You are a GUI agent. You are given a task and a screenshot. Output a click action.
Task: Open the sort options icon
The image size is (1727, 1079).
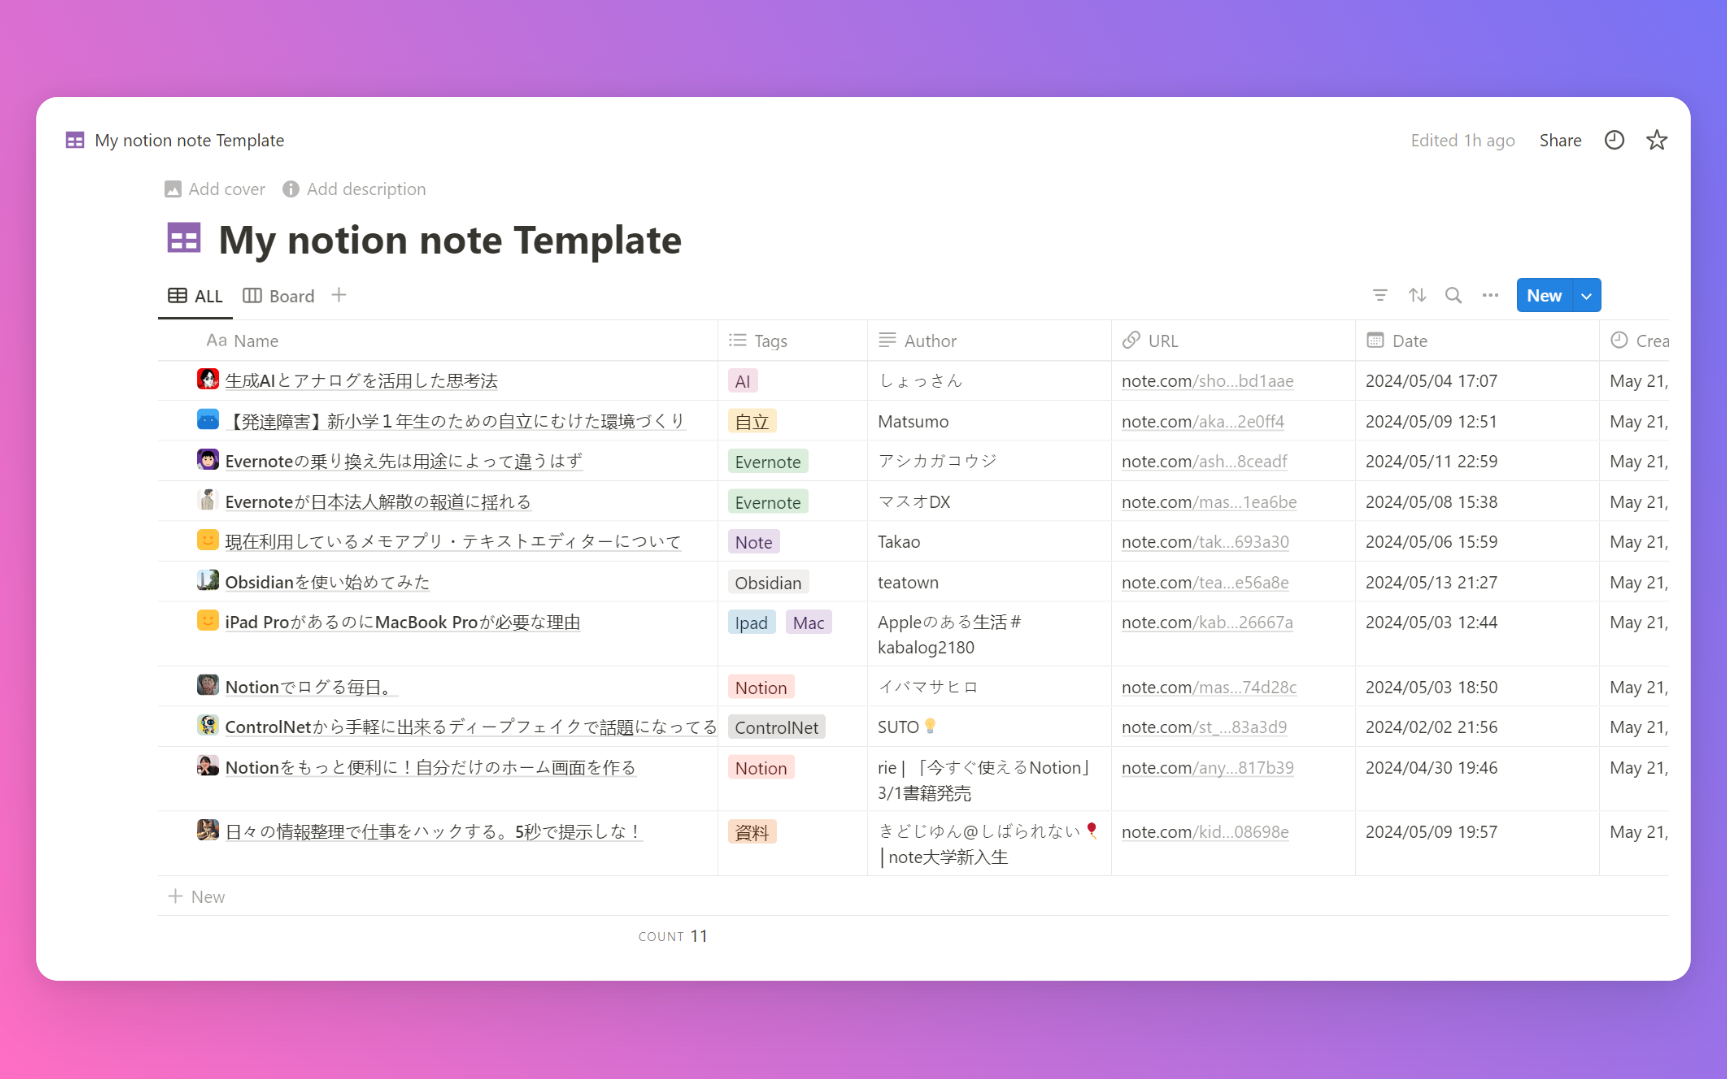(x=1417, y=295)
